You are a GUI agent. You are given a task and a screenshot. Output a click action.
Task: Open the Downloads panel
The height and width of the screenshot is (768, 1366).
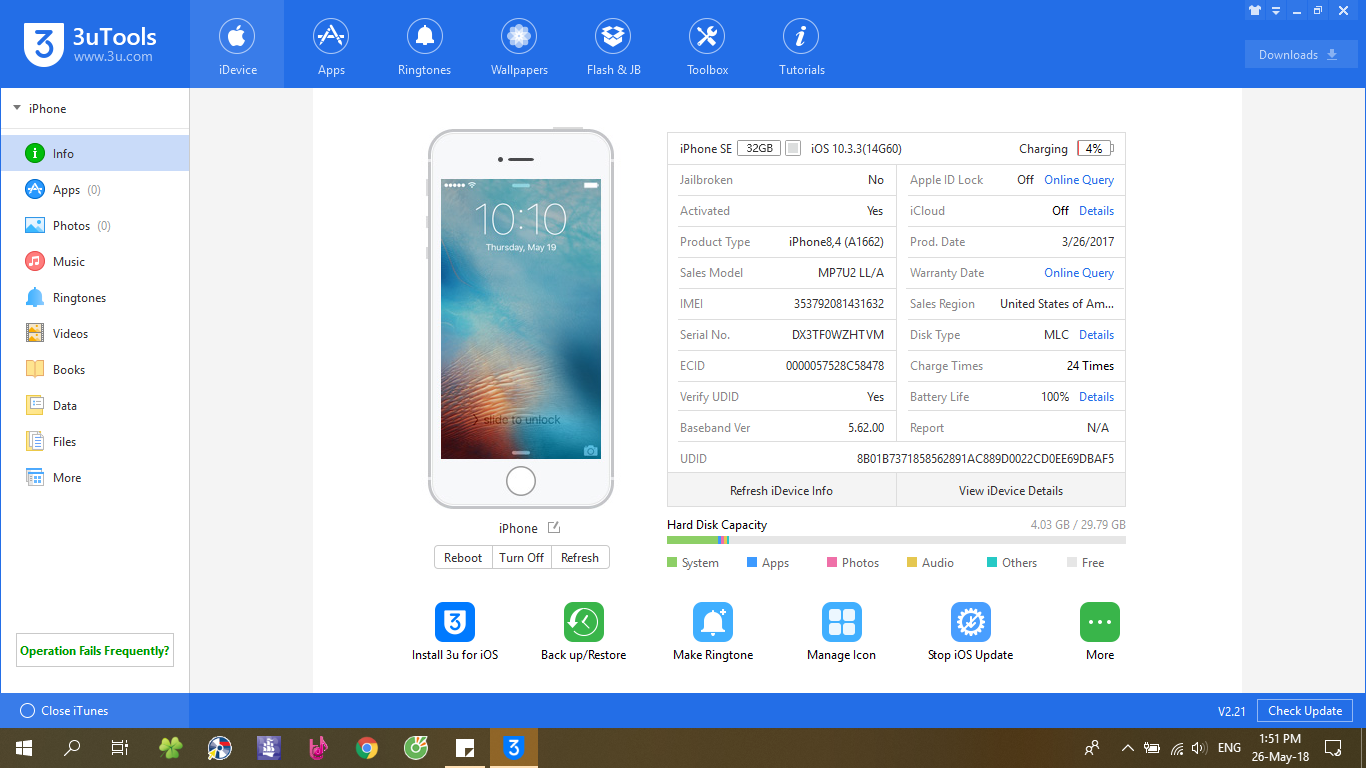pyautogui.click(x=1300, y=55)
